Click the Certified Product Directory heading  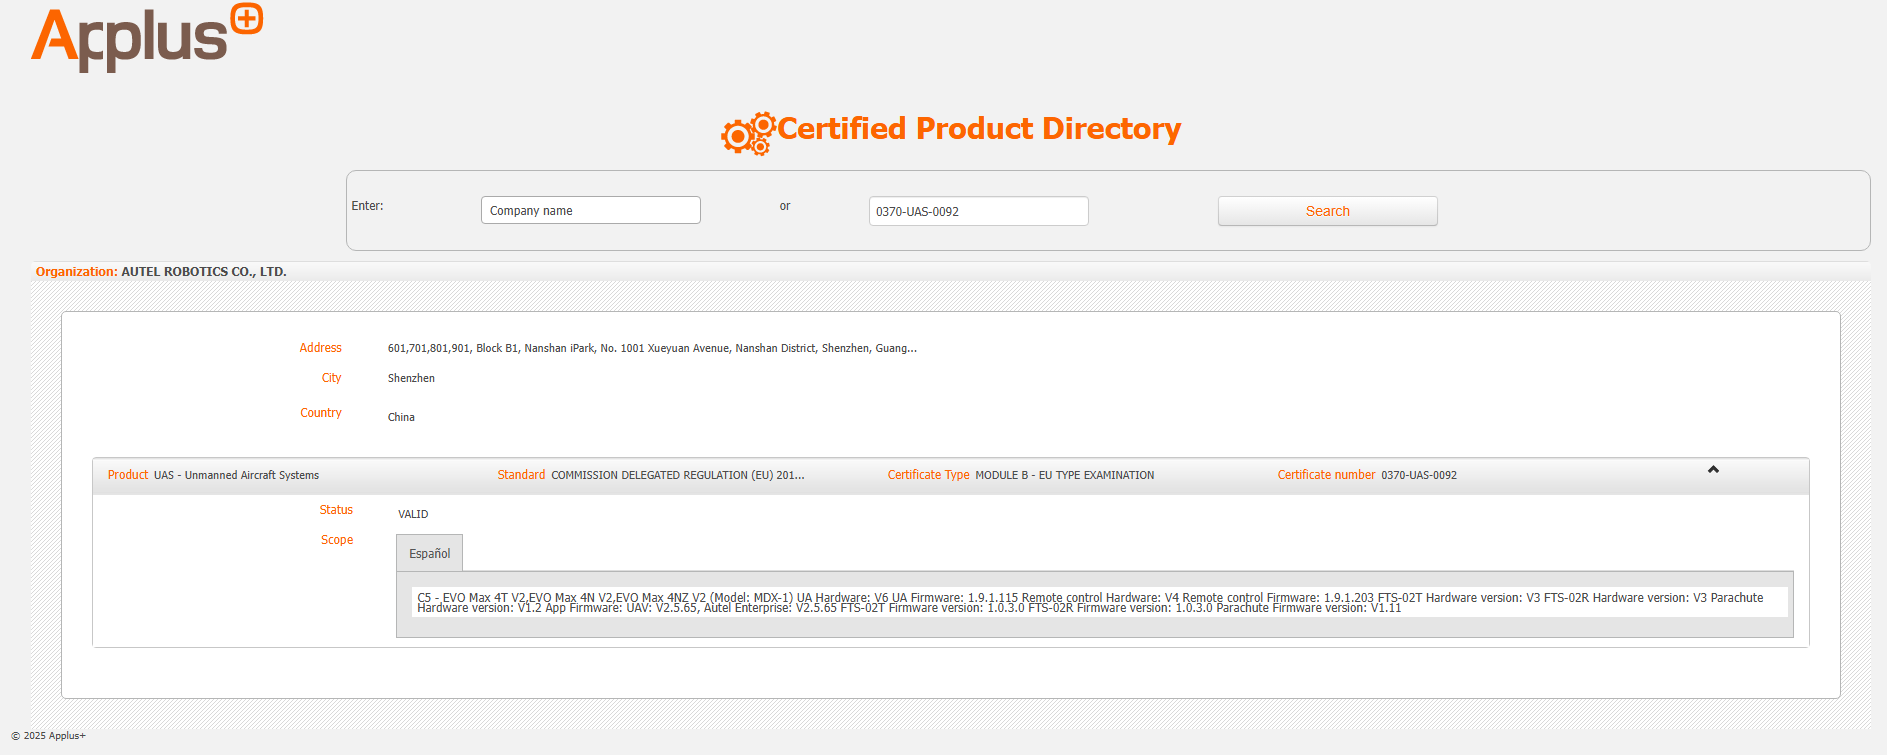tap(978, 129)
